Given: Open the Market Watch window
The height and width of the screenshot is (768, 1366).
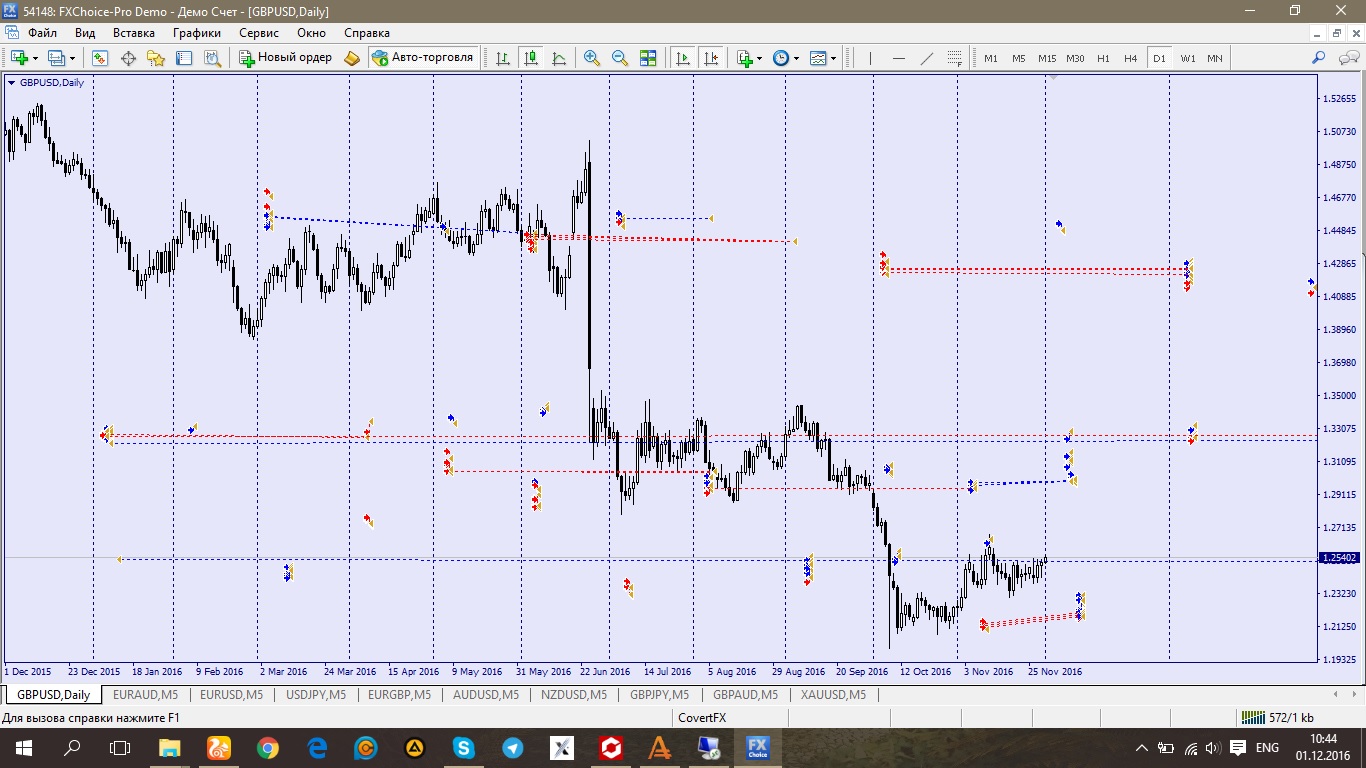Looking at the screenshot, I should click(100, 58).
